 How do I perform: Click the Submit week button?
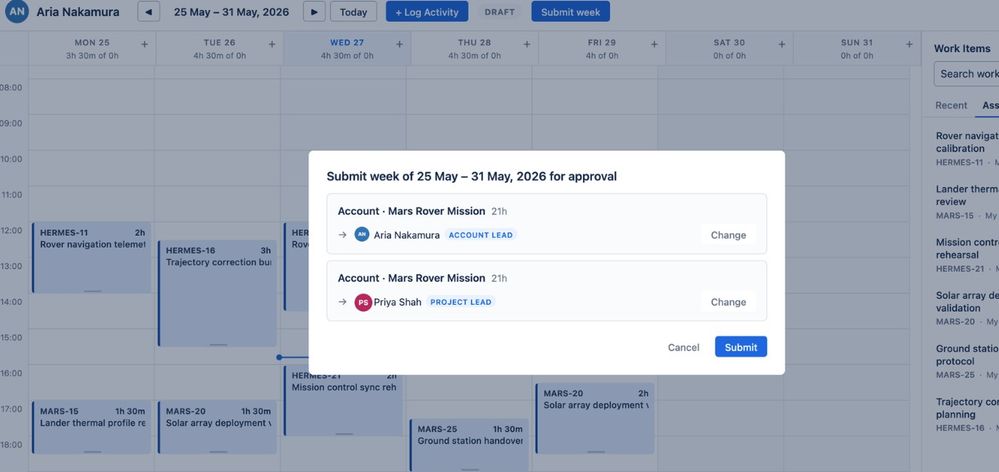(x=570, y=11)
